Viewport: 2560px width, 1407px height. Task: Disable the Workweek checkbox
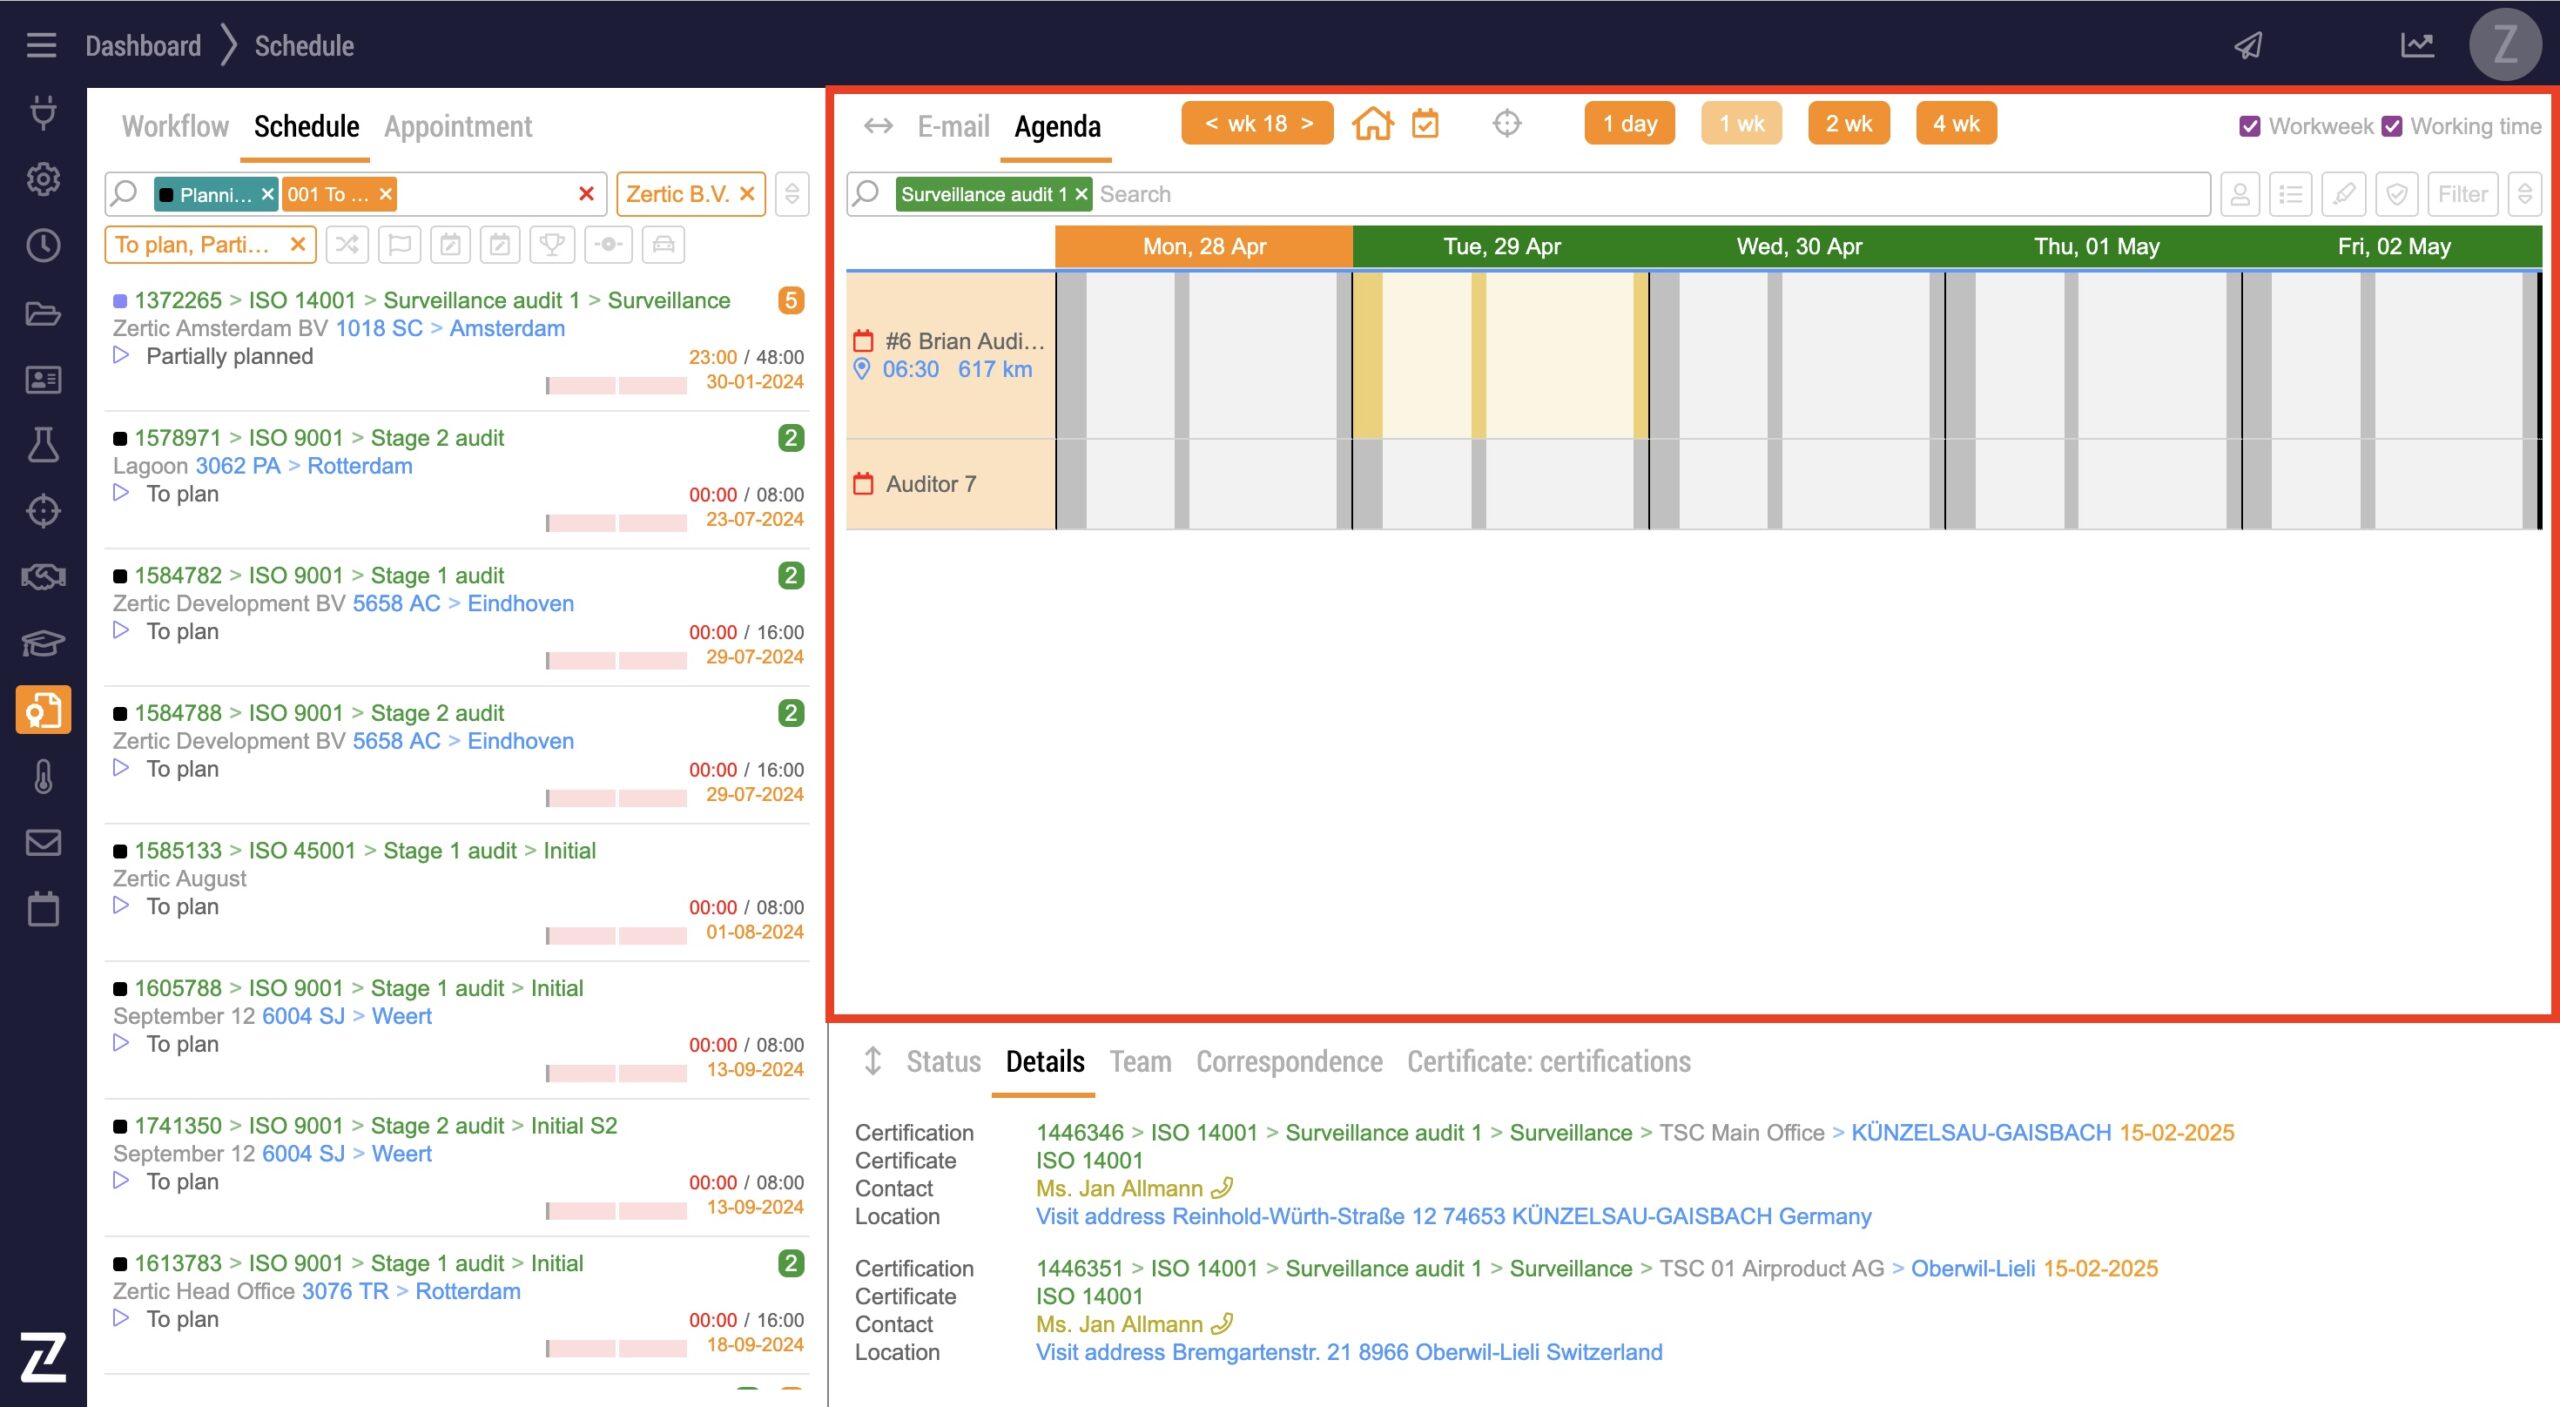coord(2249,127)
